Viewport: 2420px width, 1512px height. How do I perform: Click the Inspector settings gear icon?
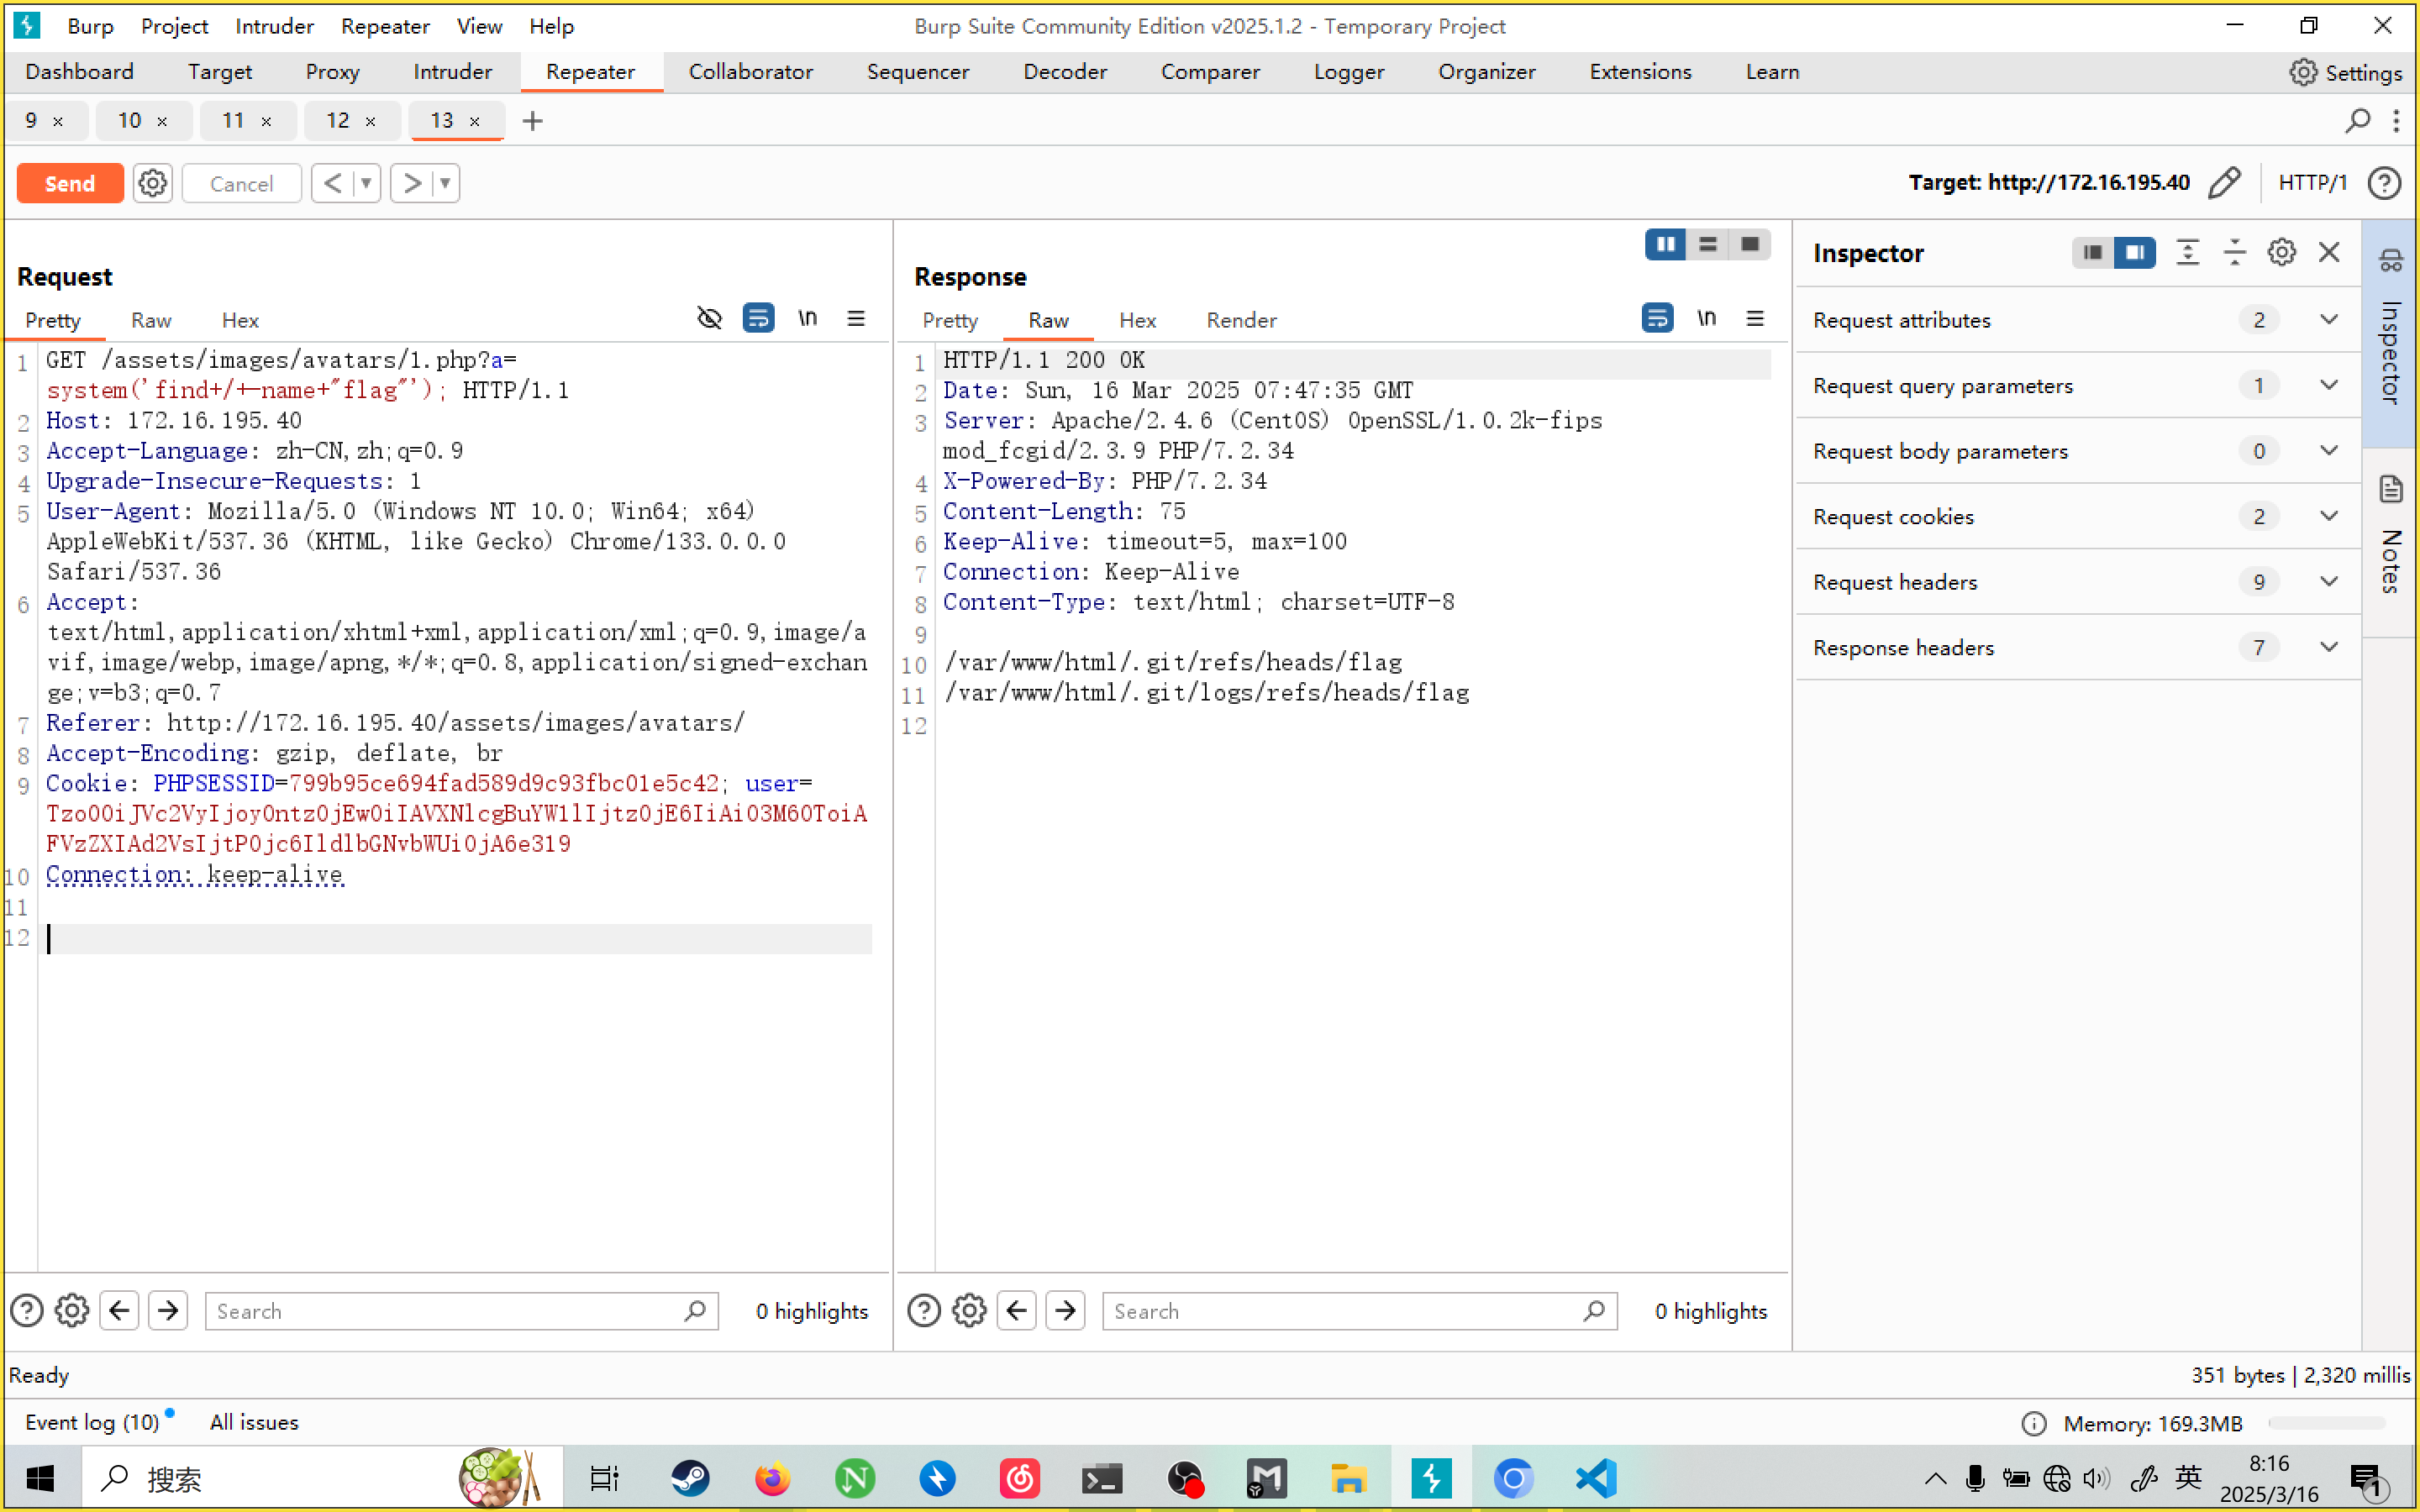(x=2281, y=252)
